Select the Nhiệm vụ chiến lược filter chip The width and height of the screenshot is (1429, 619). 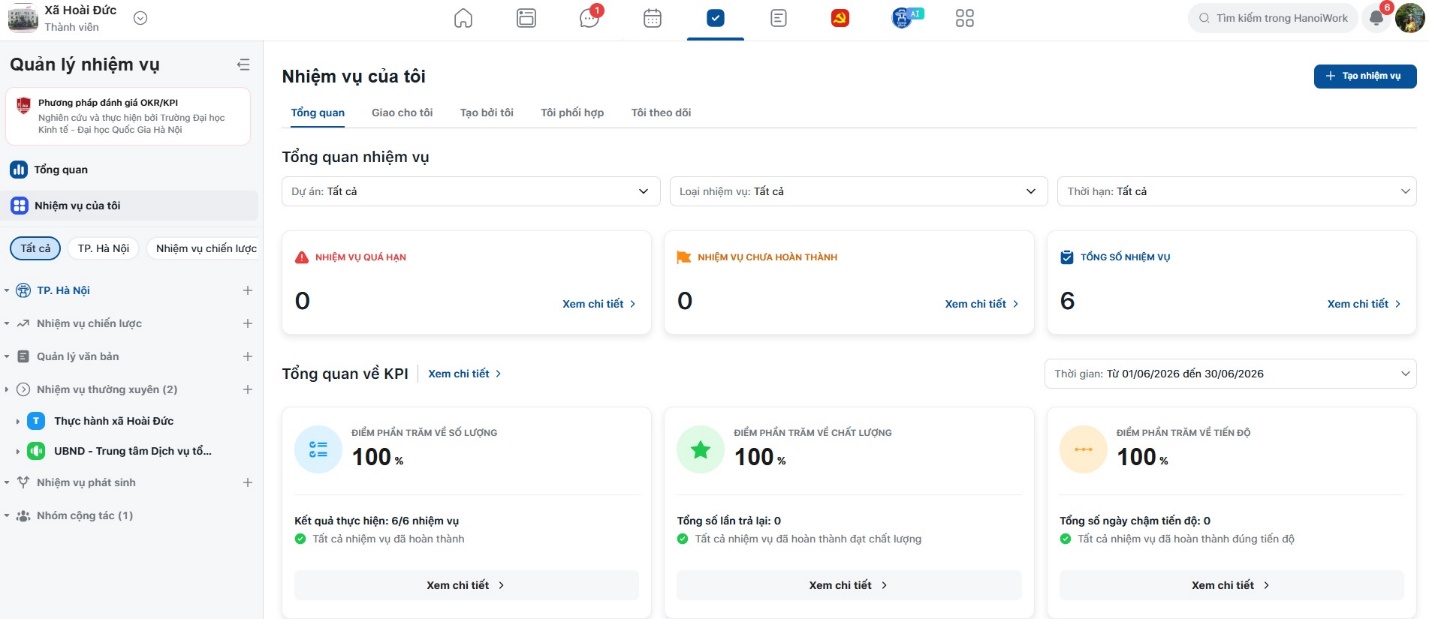pos(203,248)
